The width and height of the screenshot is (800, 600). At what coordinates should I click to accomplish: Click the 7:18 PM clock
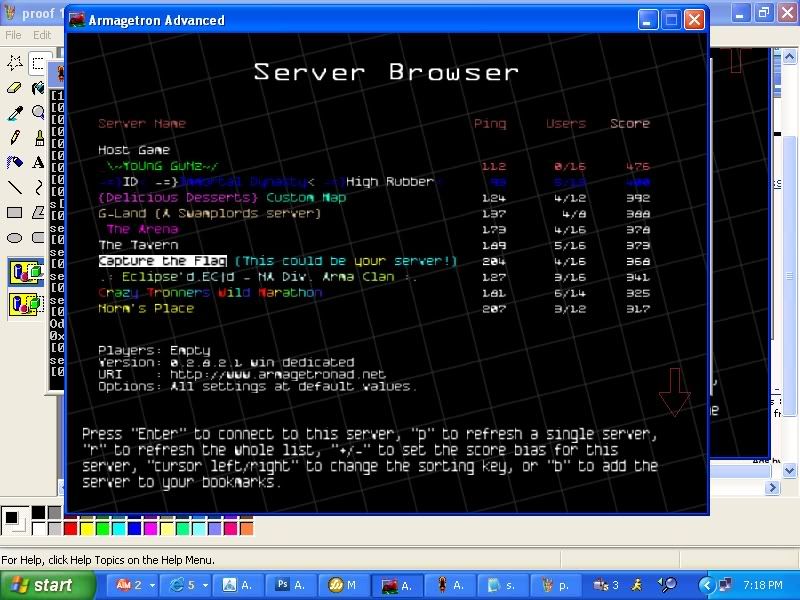point(763,585)
